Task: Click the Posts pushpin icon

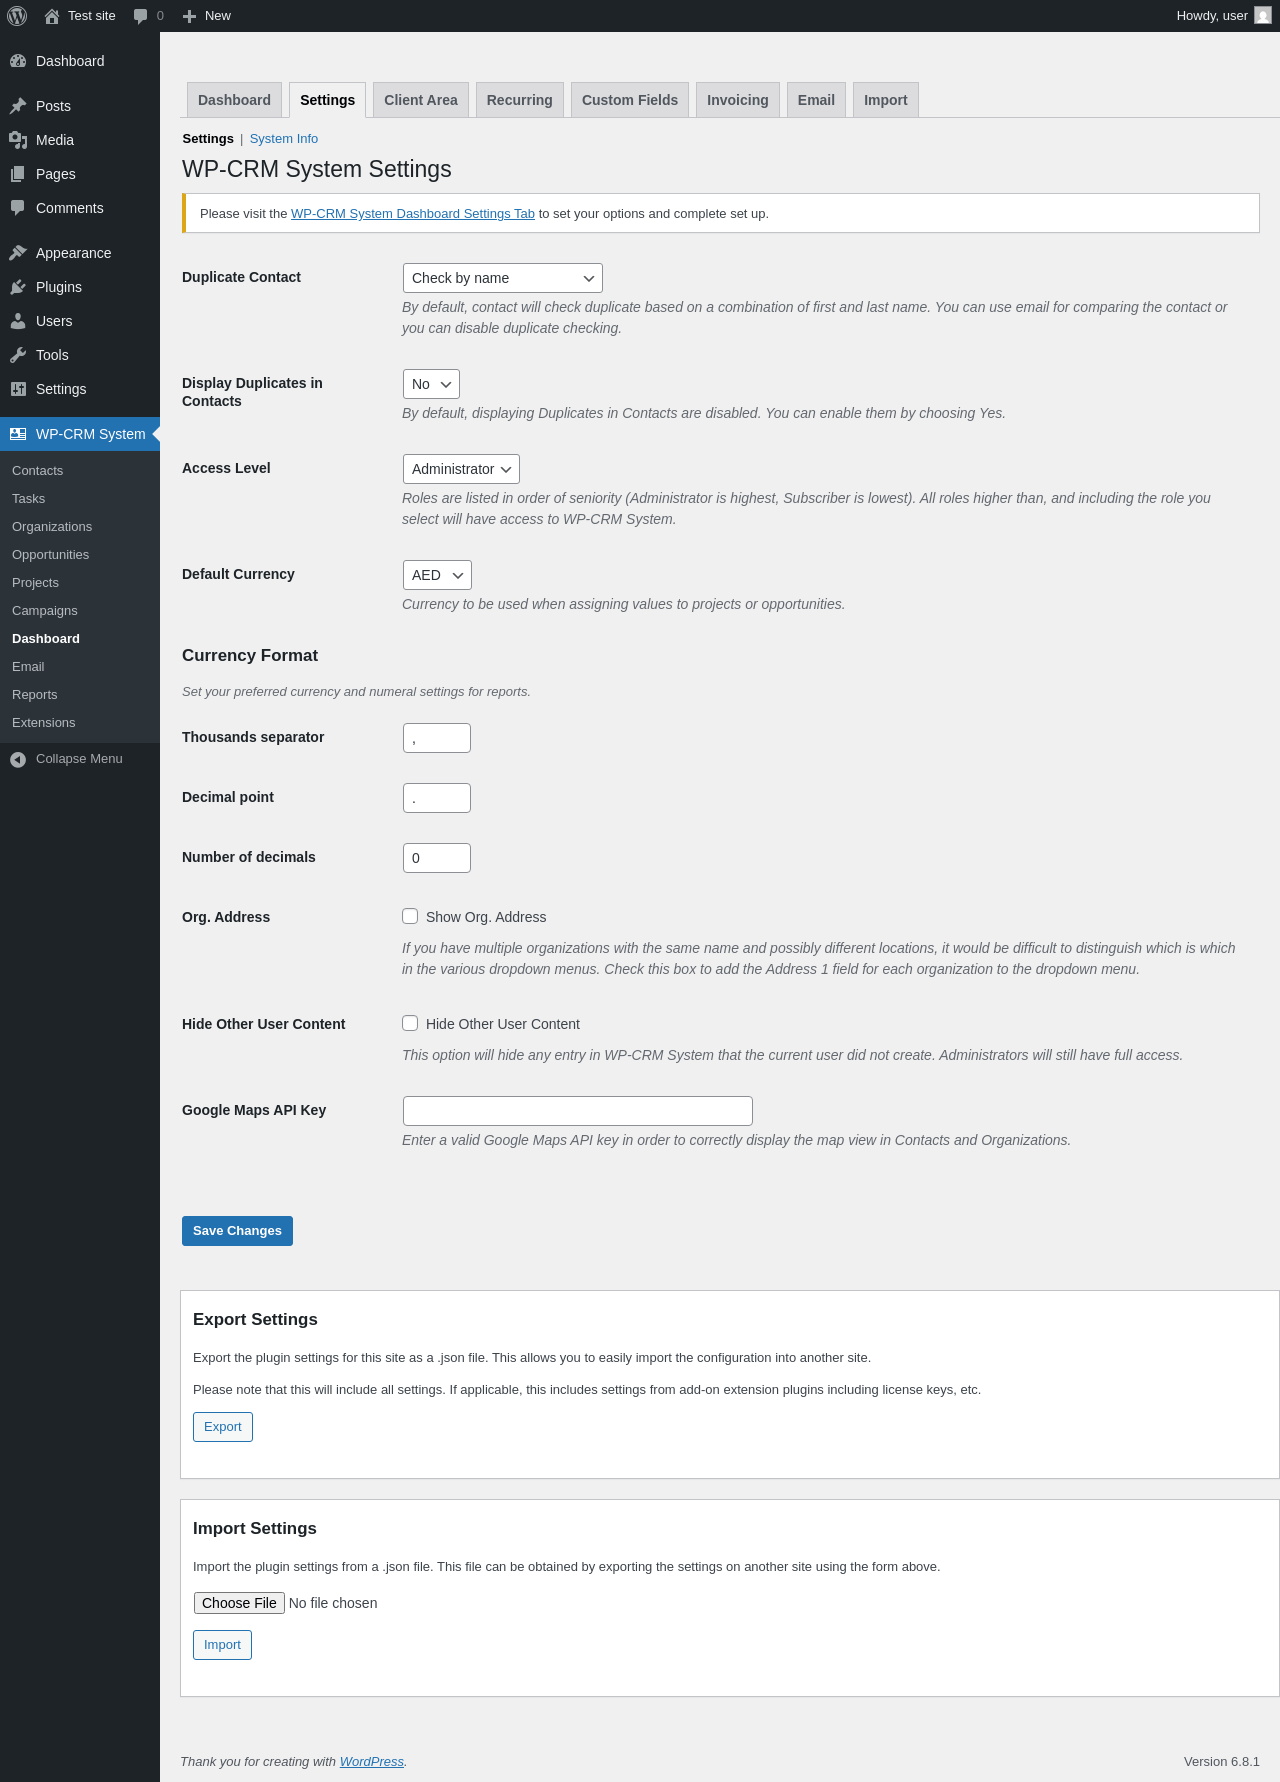Action: click(x=18, y=106)
